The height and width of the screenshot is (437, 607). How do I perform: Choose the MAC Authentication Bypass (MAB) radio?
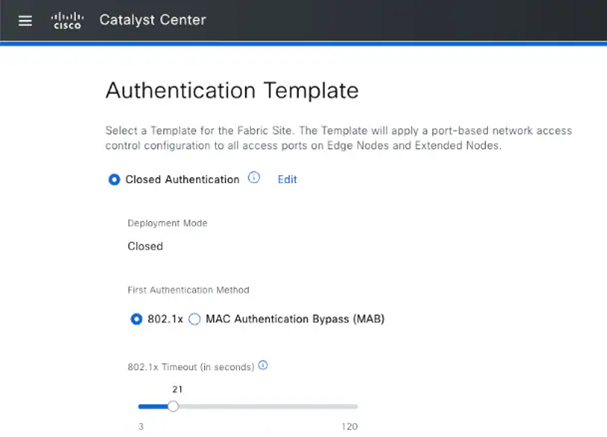195,319
